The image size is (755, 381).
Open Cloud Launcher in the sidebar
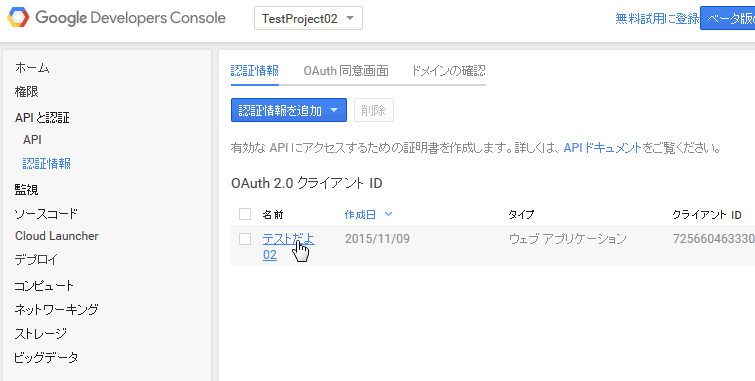(57, 236)
